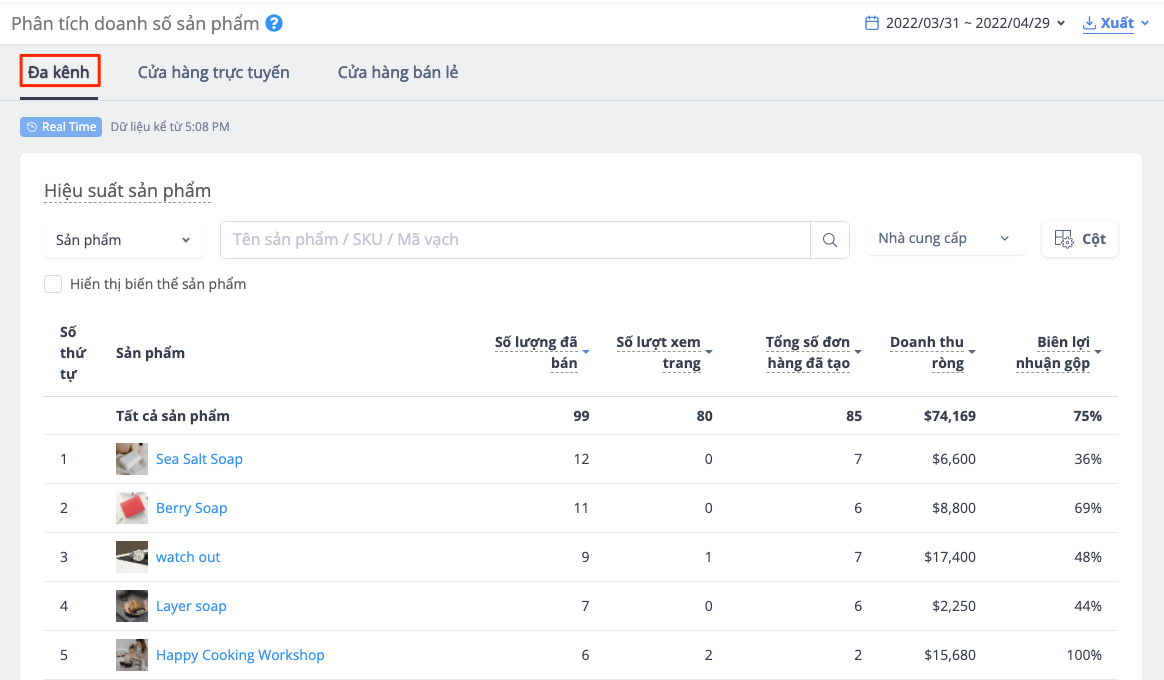Click the product search input field
The image size is (1164, 680).
pyautogui.click(x=500, y=239)
